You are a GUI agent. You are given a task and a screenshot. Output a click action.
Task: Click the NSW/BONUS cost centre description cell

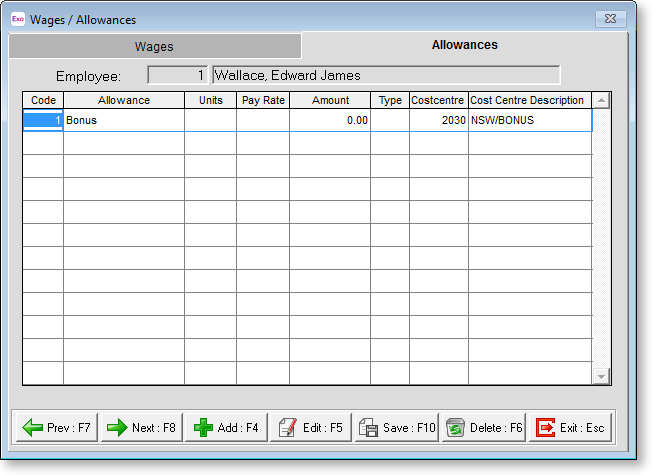pos(529,120)
